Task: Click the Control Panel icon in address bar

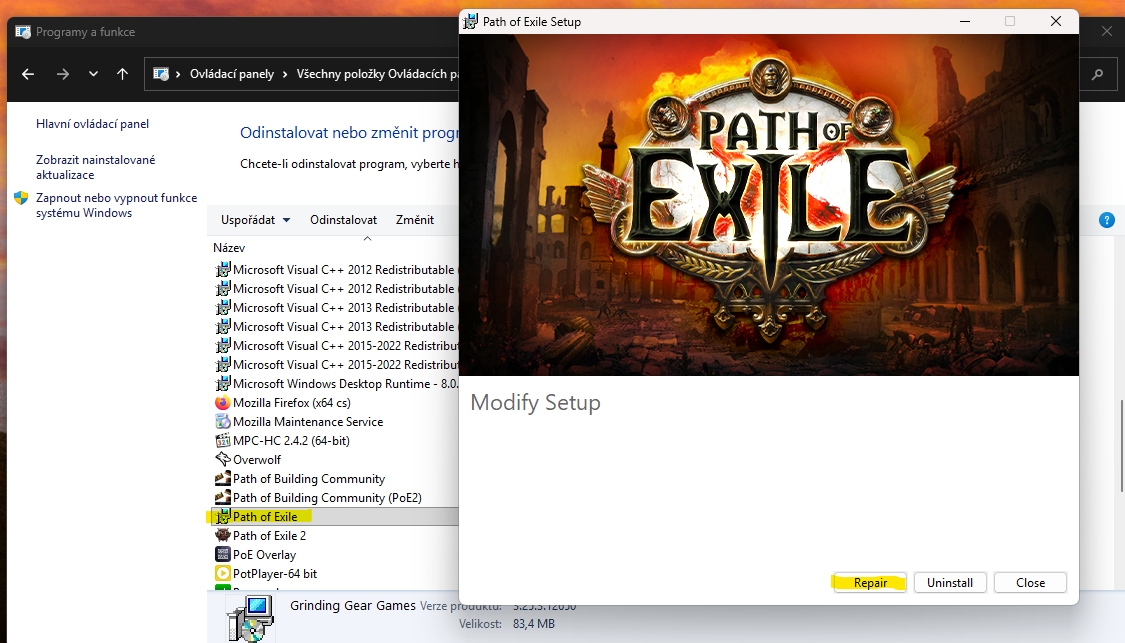Action: click(x=161, y=74)
